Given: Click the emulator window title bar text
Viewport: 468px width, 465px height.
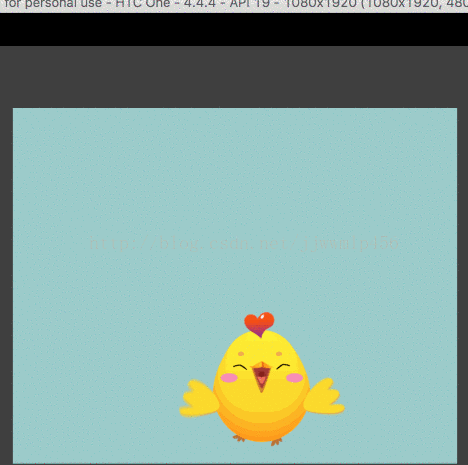Looking at the screenshot, I should pyautogui.click(x=236, y=4).
